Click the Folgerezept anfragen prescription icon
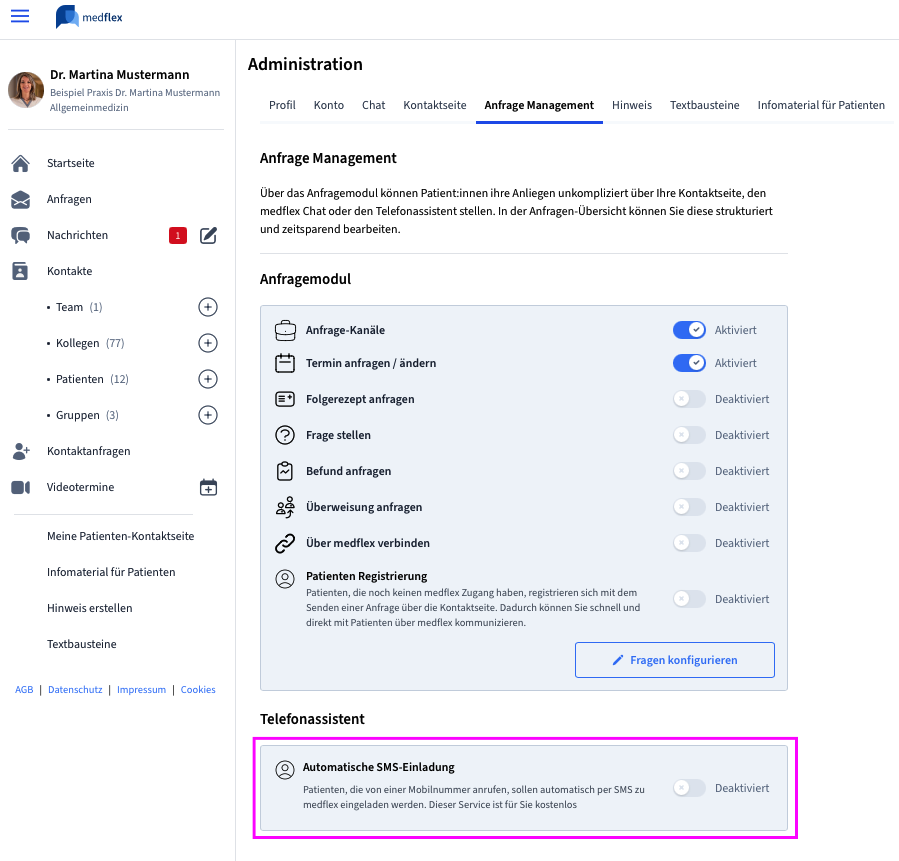This screenshot has width=899, height=861. tap(285, 399)
